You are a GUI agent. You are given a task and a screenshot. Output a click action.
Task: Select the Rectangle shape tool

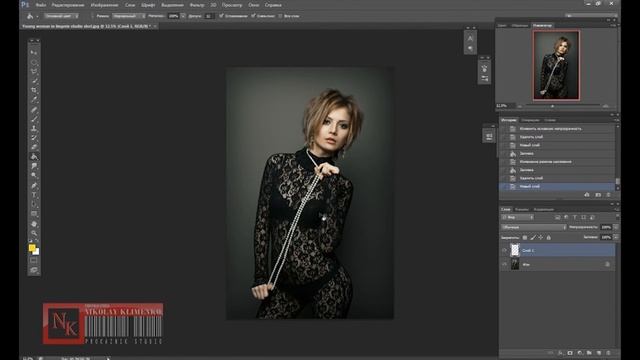coord(34,214)
